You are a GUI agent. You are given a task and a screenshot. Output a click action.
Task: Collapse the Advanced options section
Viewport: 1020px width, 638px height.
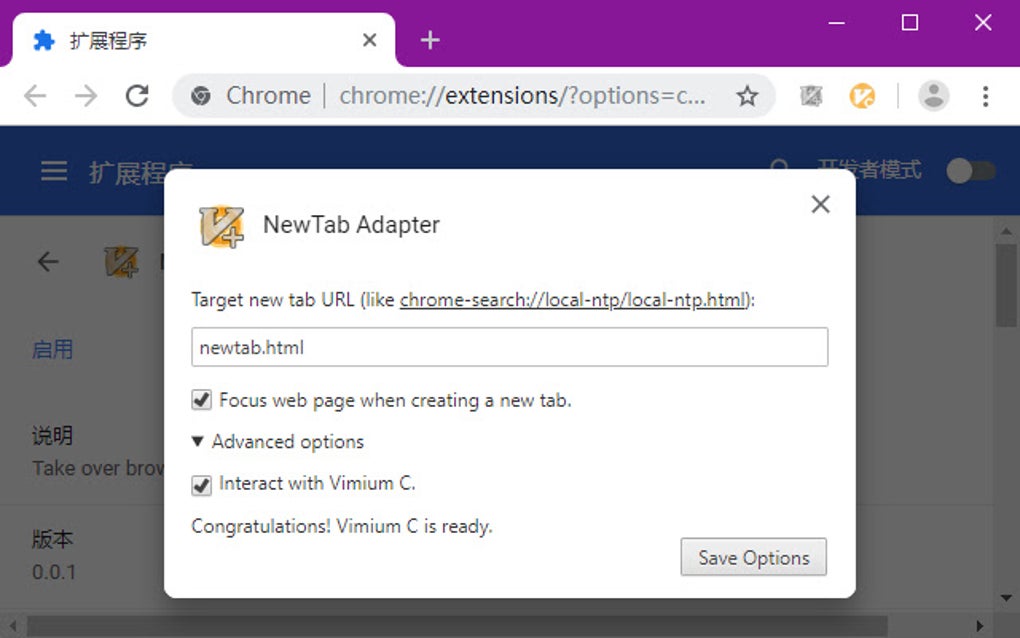(278, 441)
